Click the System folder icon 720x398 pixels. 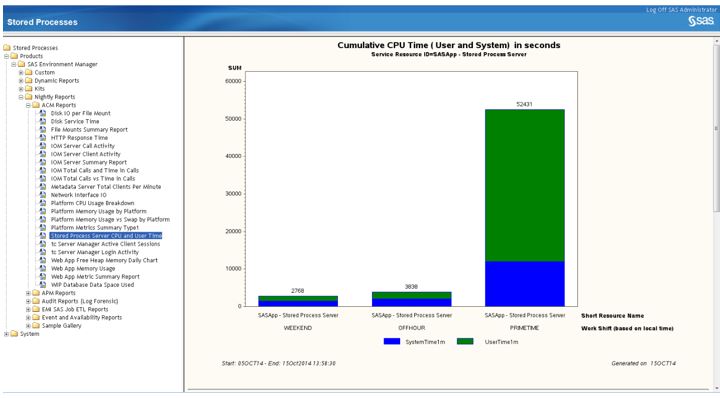(14, 334)
